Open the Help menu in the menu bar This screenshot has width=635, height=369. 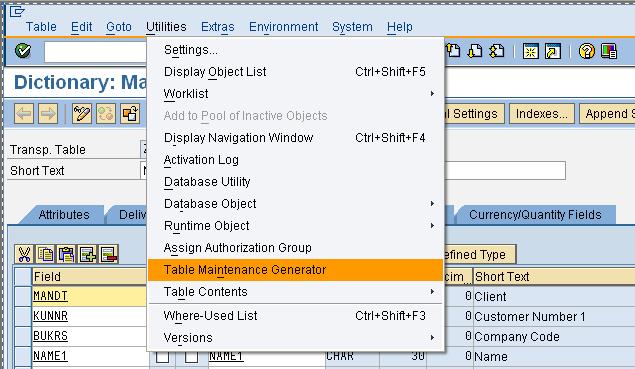pos(400,27)
